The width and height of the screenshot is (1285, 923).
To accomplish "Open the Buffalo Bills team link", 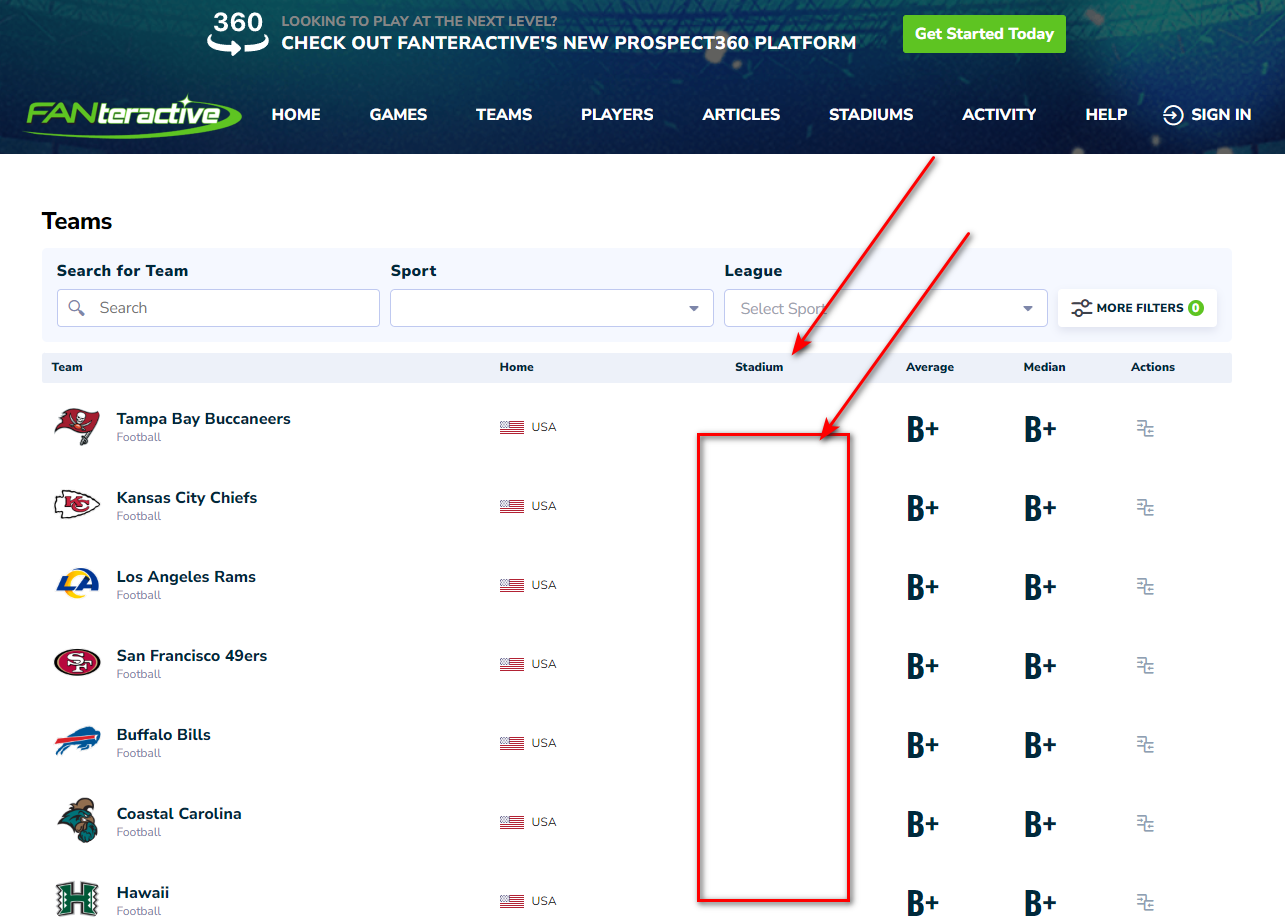I will (x=164, y=735).
